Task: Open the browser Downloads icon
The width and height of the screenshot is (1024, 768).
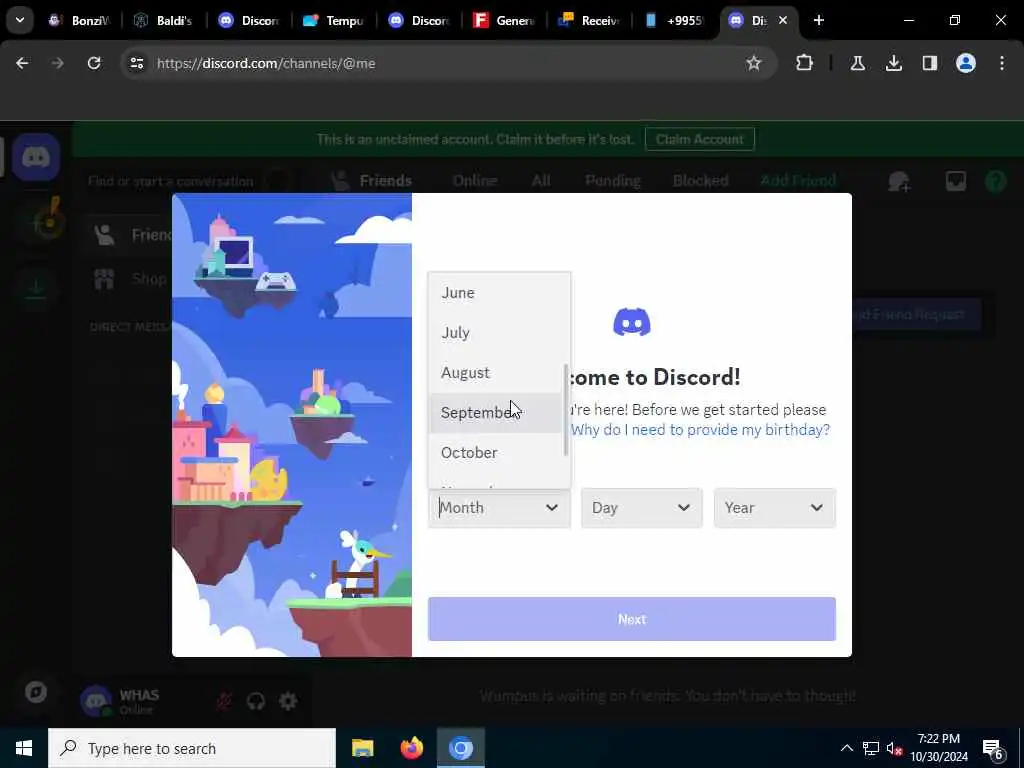Action: tap(893, 63)
